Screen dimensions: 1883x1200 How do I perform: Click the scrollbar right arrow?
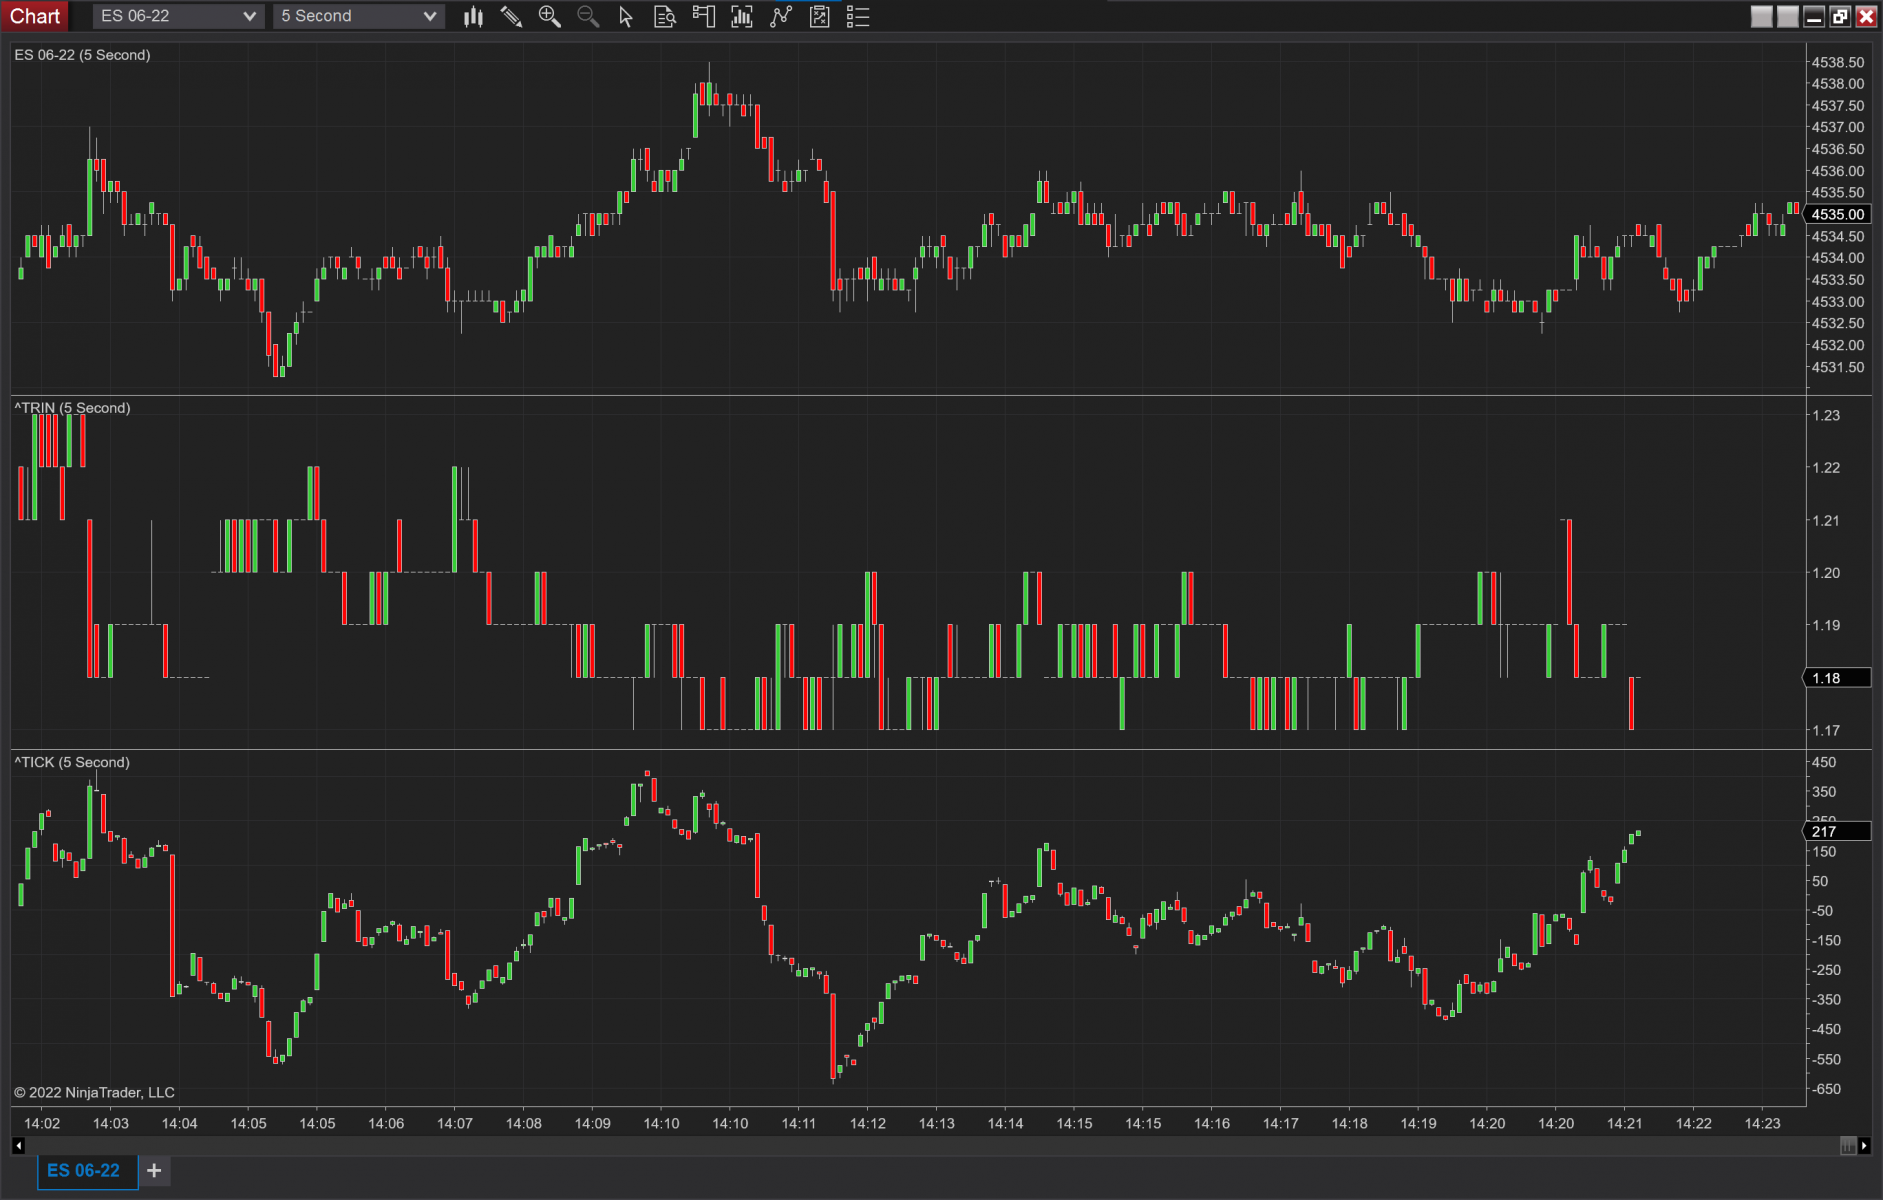click(1864, 1146)
